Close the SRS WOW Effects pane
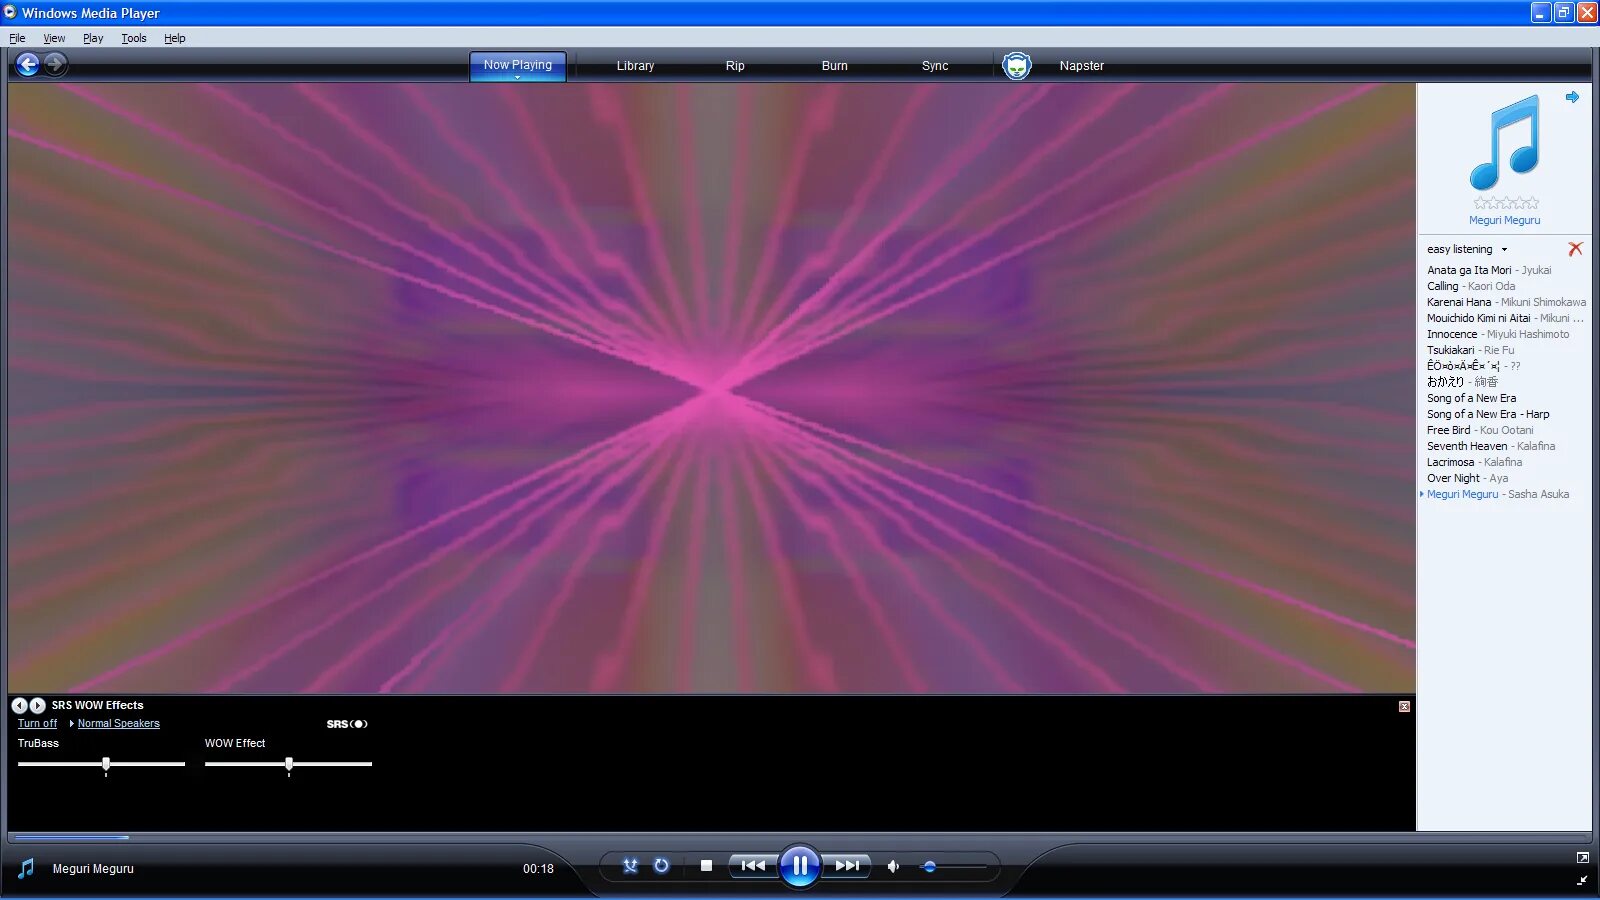The width and height of the screenshot is (1600, 900). pos(1404,706)
